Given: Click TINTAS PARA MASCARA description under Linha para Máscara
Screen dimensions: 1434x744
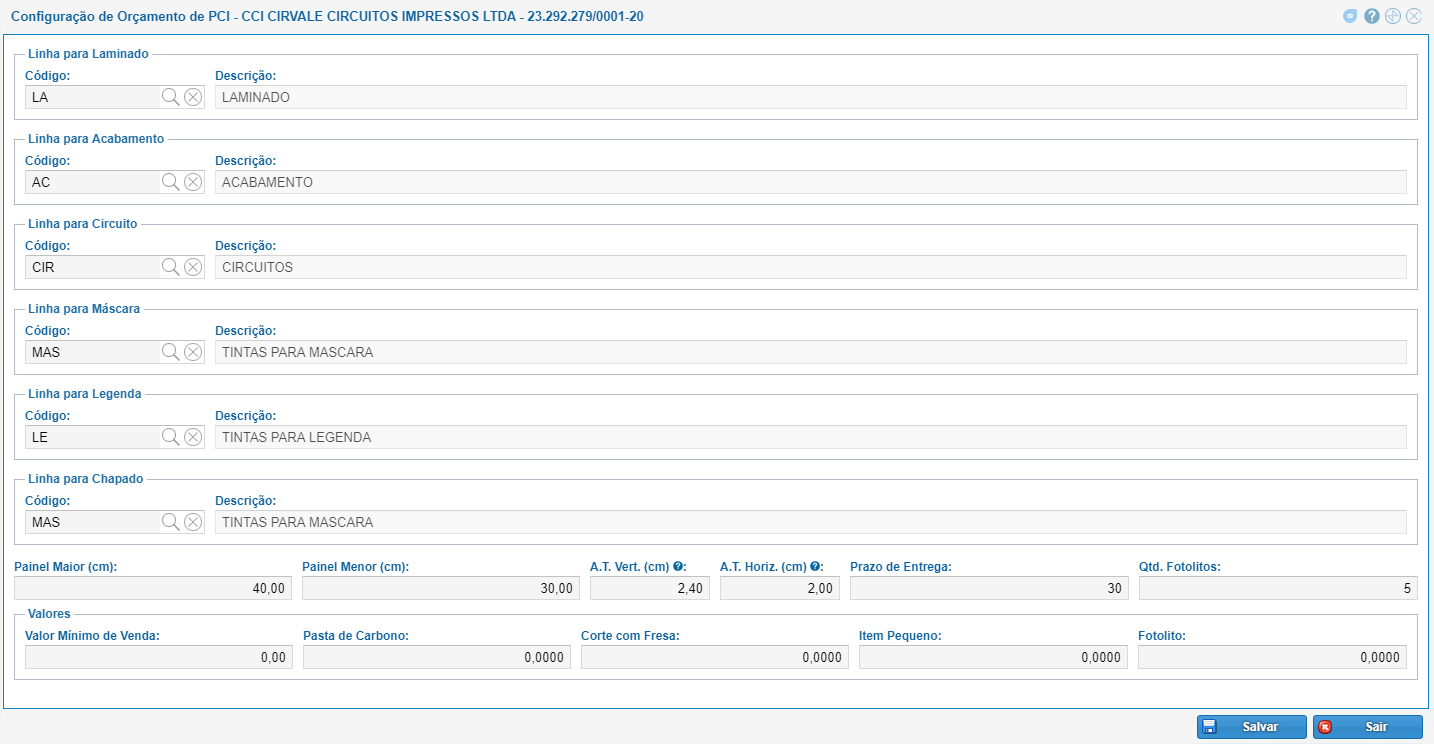Looking at the screenshot, I should tap(811, 352).
